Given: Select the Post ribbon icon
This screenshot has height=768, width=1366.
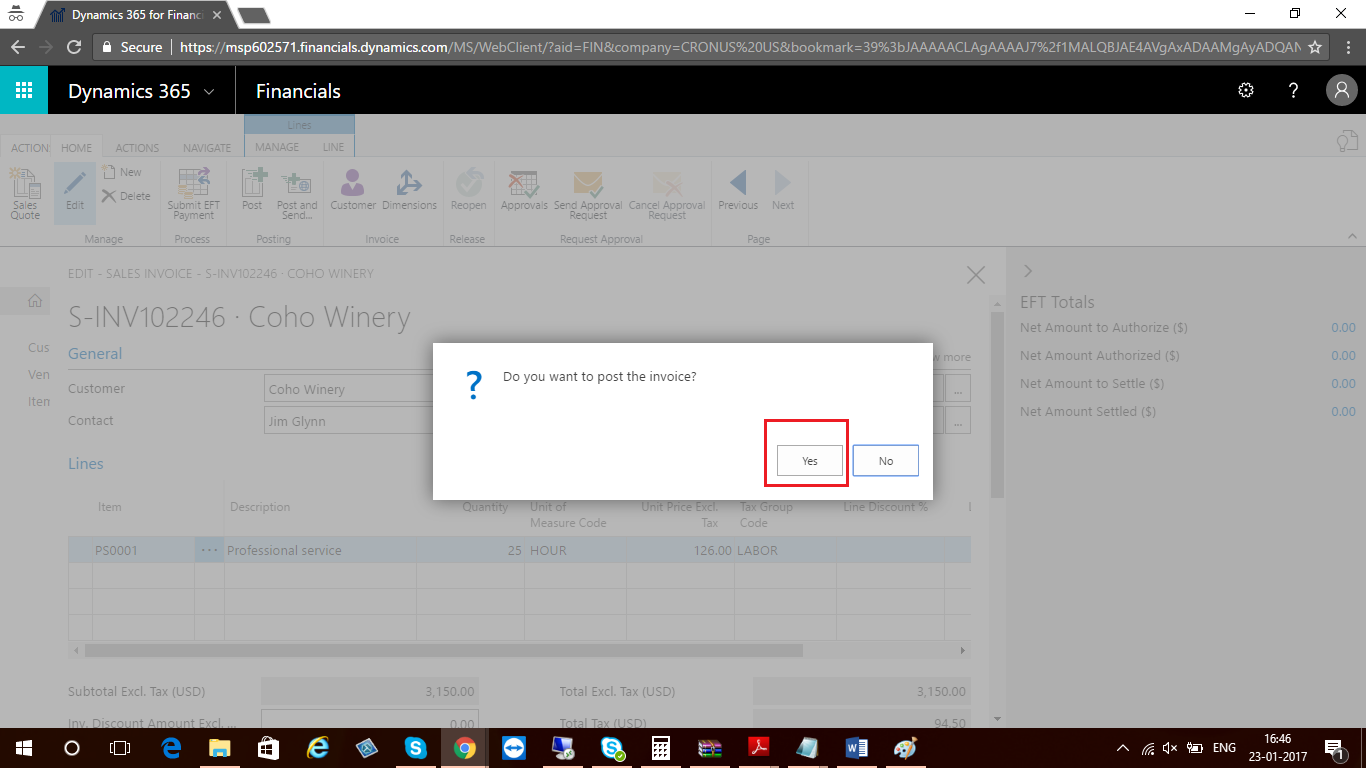Looking at the screenshot, I should click(252, 190).
